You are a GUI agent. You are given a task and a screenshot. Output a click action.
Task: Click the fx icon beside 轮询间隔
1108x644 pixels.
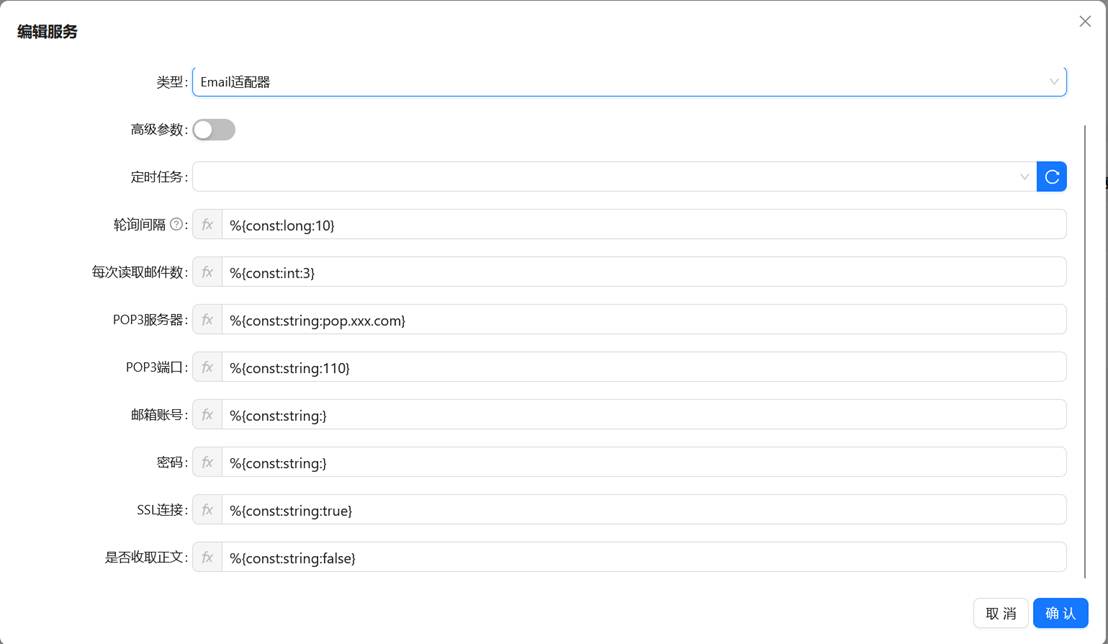pyautogui.click(x=207, y=225)
